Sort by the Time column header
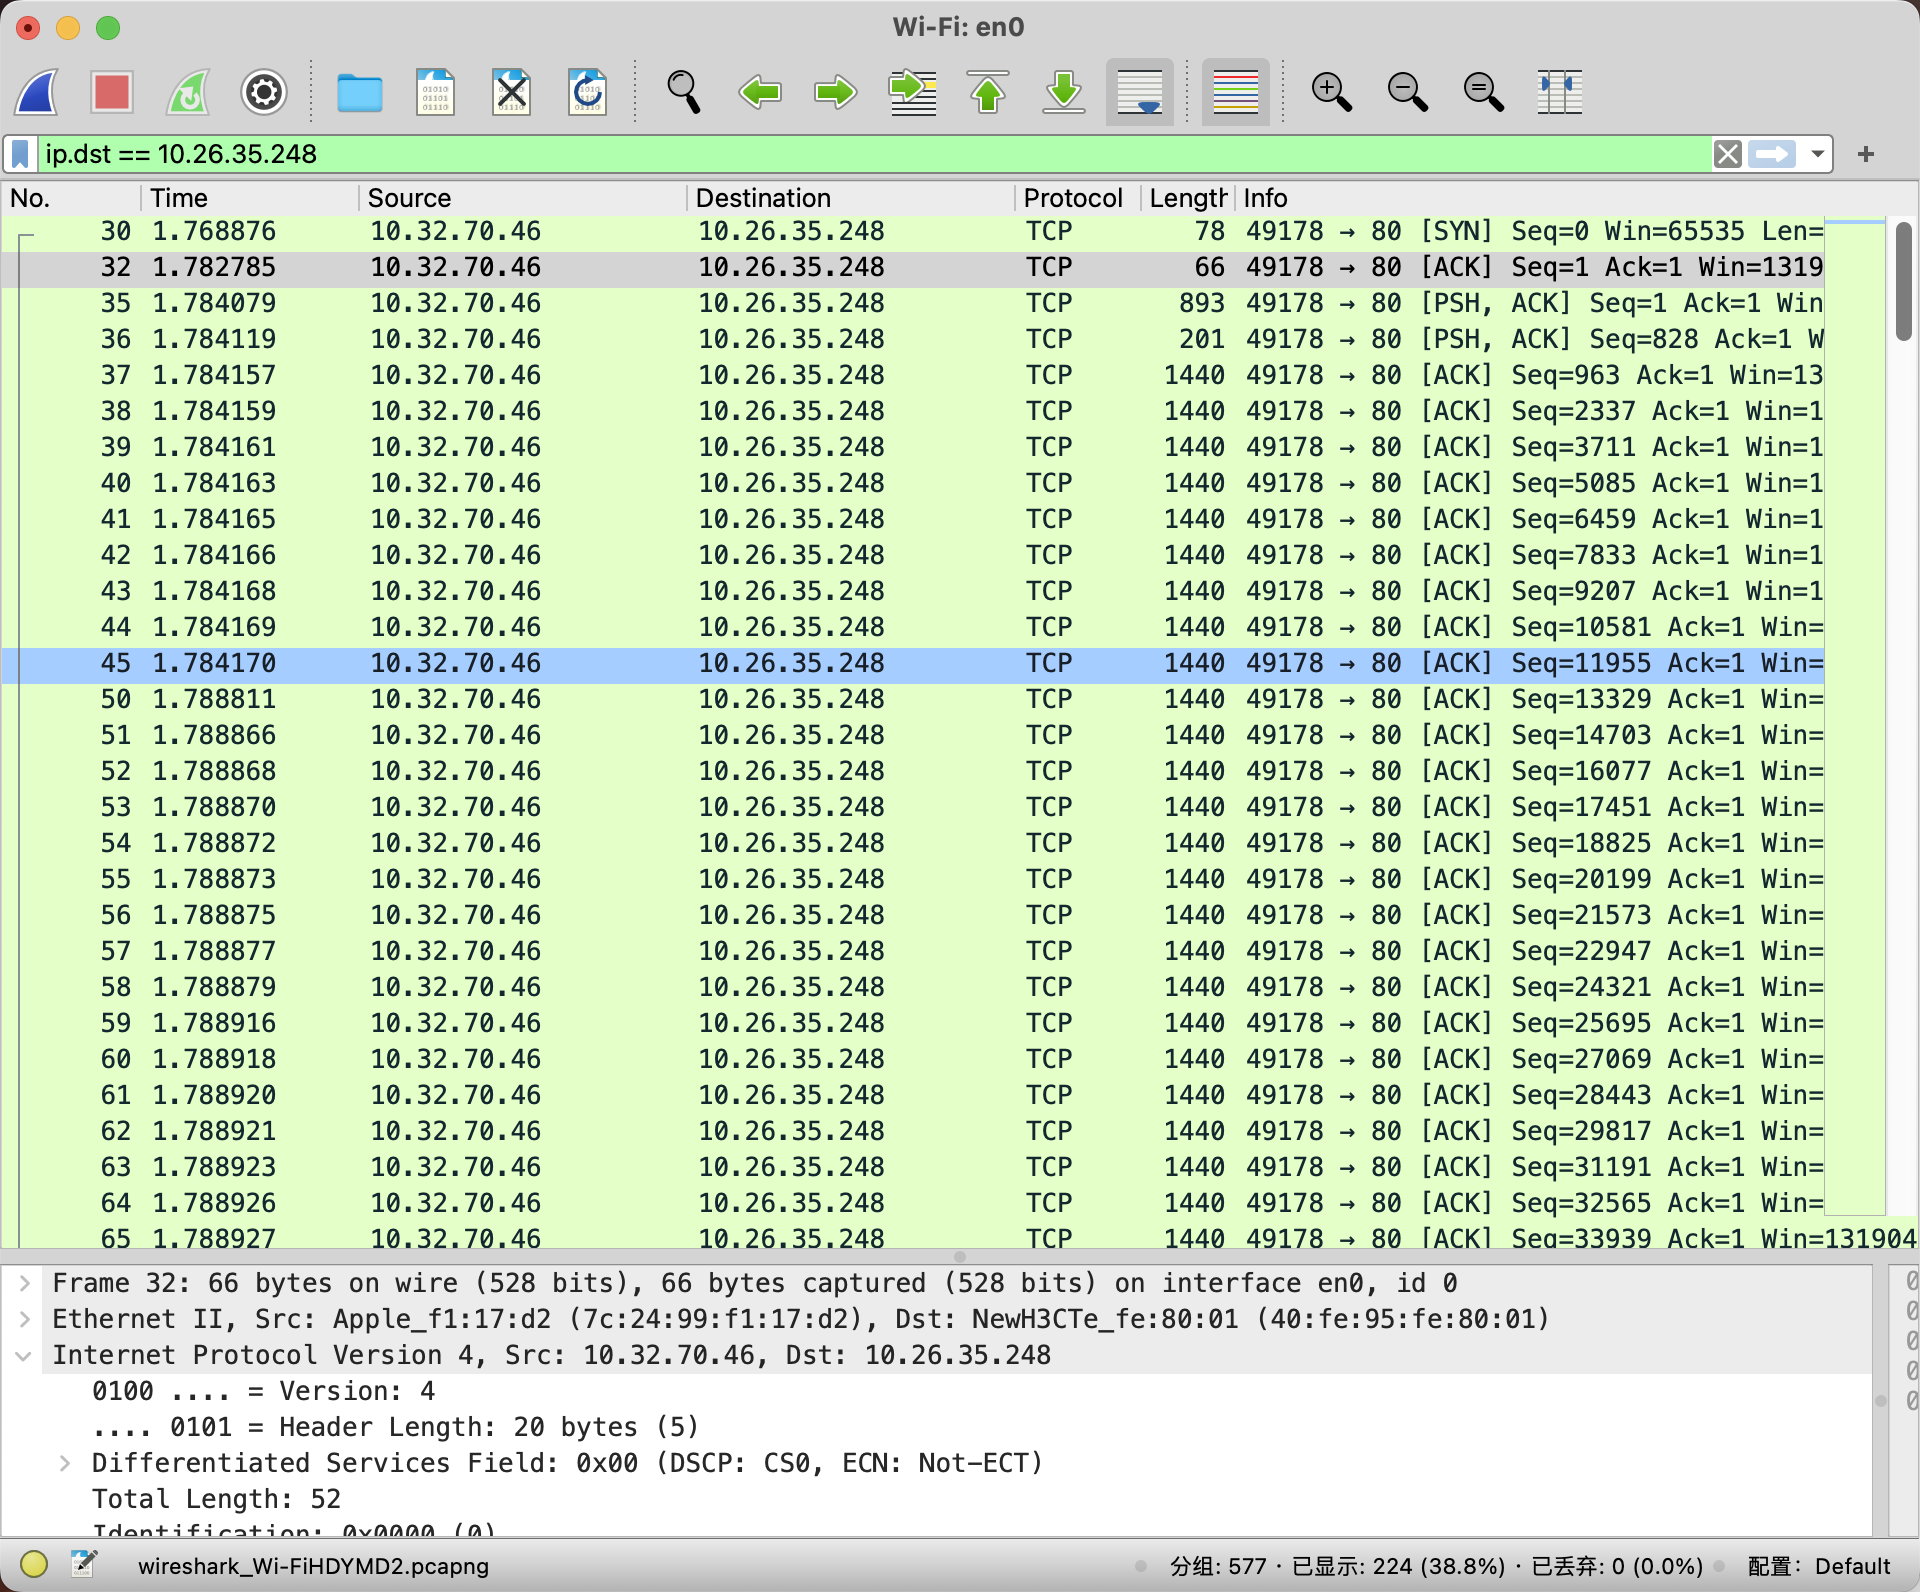 [x=250, y=198]
